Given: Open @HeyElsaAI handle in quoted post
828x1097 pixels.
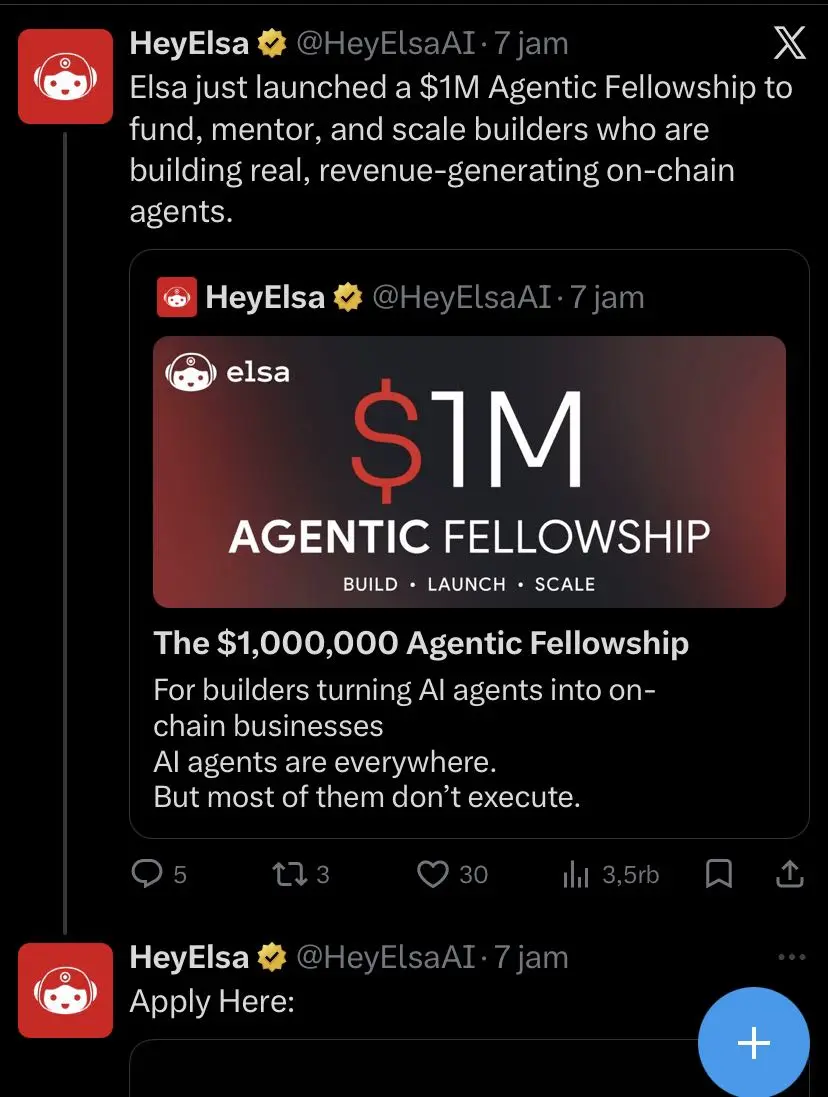Looking at the screenshot, I should click(461, 297).
